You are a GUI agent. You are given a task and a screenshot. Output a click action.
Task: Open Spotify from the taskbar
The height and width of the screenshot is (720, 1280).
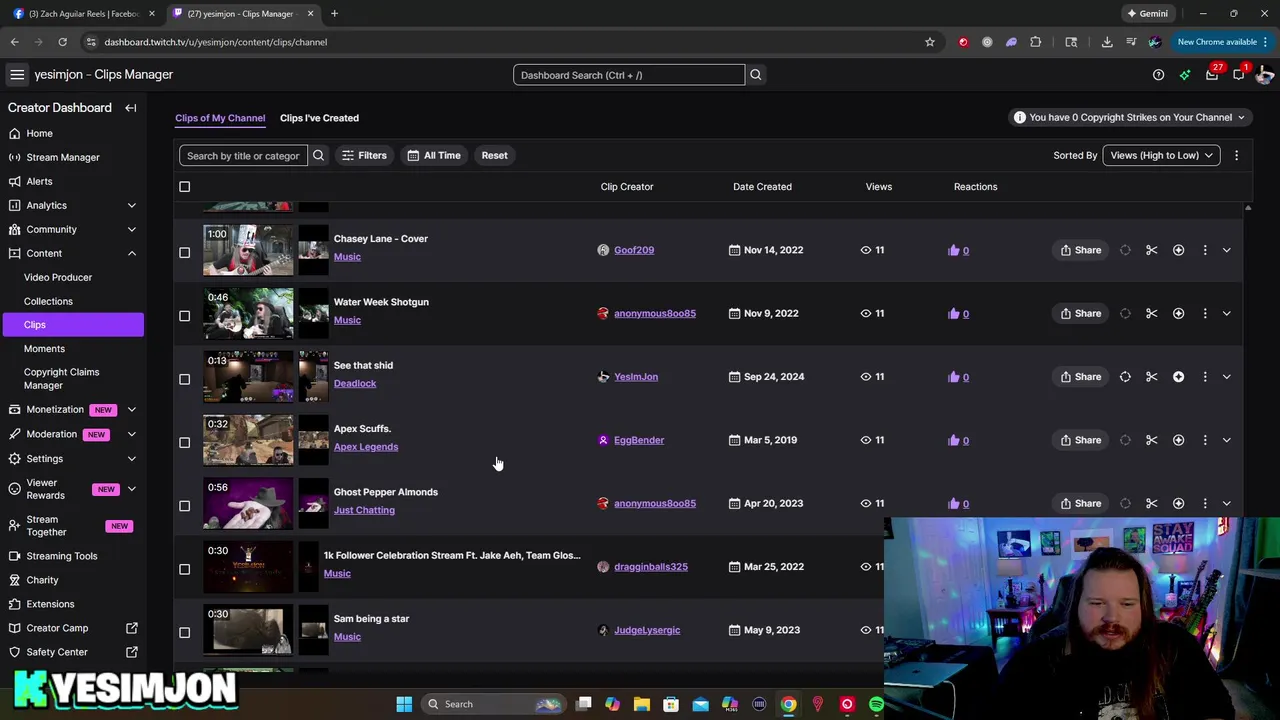[876, 704]
